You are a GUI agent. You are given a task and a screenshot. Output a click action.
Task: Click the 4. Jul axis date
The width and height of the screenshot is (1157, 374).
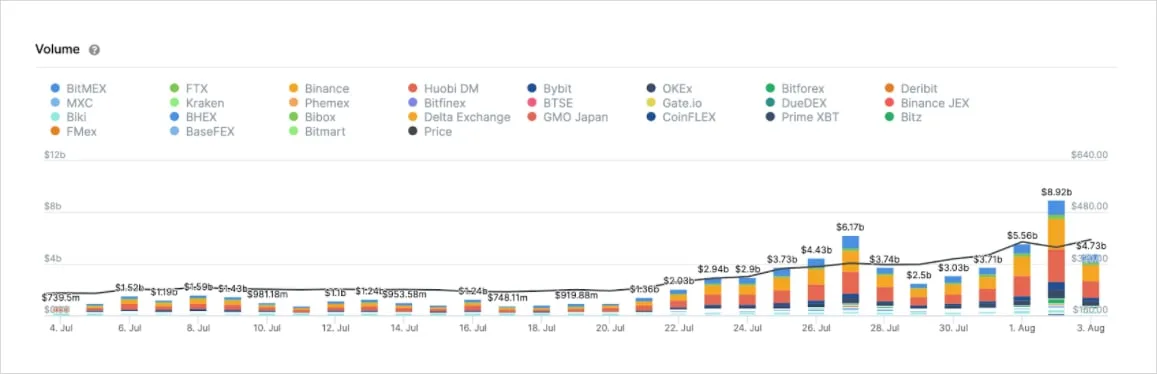click(x=61, y=329)
